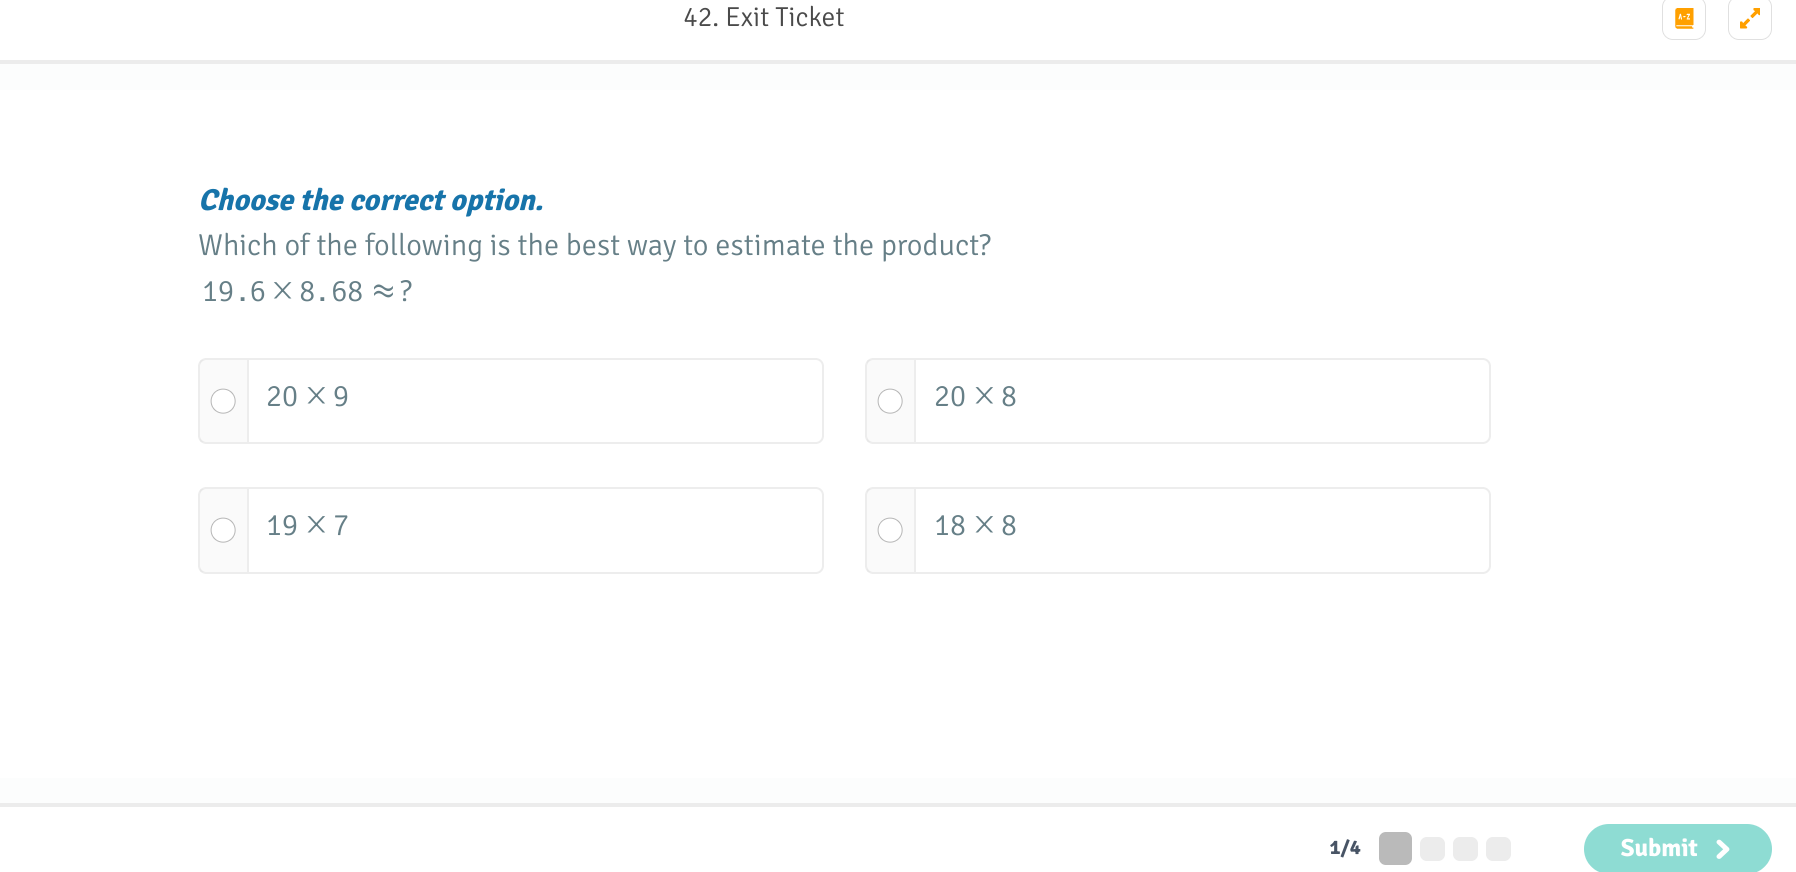Click the "18 × 8" answer text

975,526
